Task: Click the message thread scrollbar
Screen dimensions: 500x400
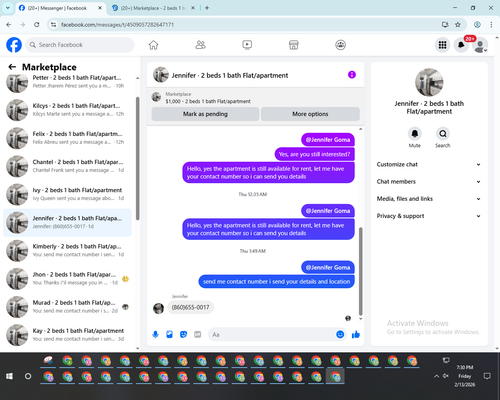Action: click(360, 271)
